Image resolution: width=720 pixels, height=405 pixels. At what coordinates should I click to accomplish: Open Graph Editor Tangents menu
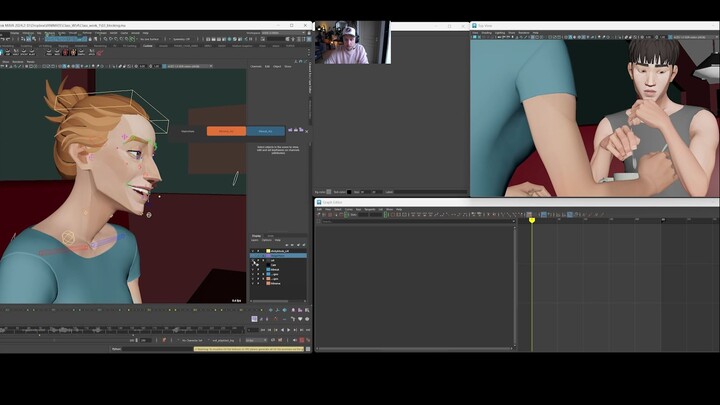tap(370, 209)
